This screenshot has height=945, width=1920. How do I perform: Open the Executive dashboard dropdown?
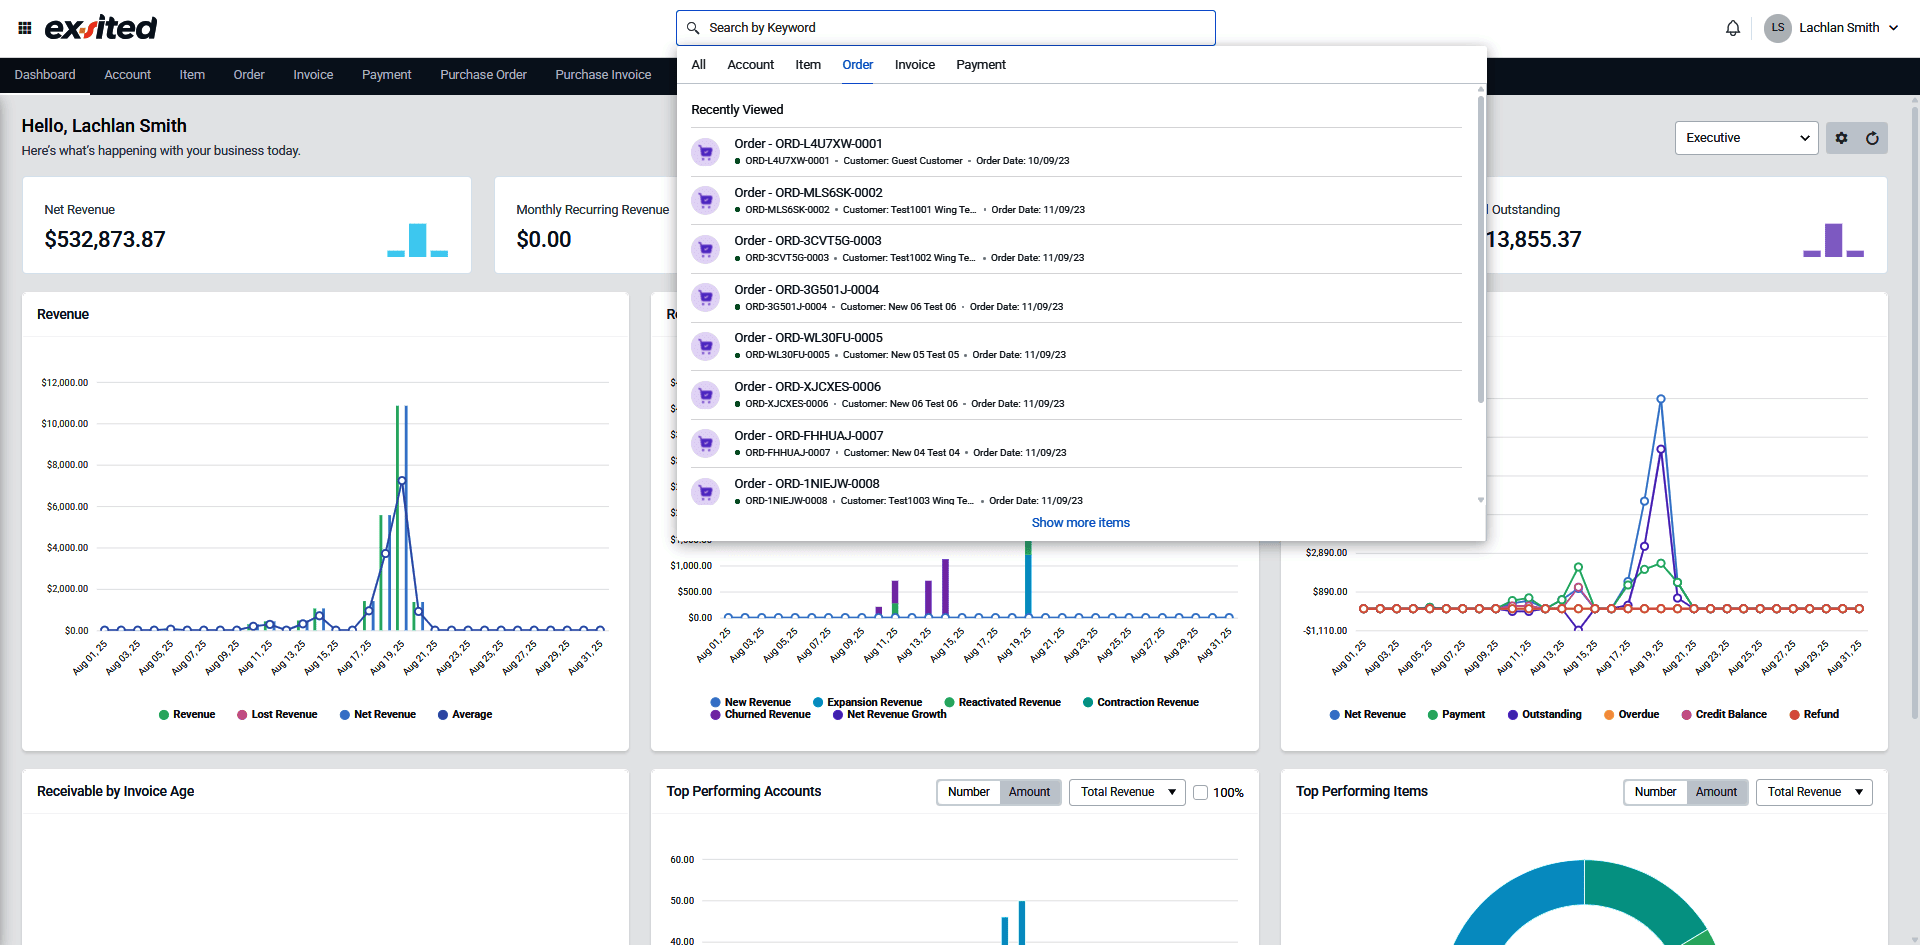pos(1746,138)
